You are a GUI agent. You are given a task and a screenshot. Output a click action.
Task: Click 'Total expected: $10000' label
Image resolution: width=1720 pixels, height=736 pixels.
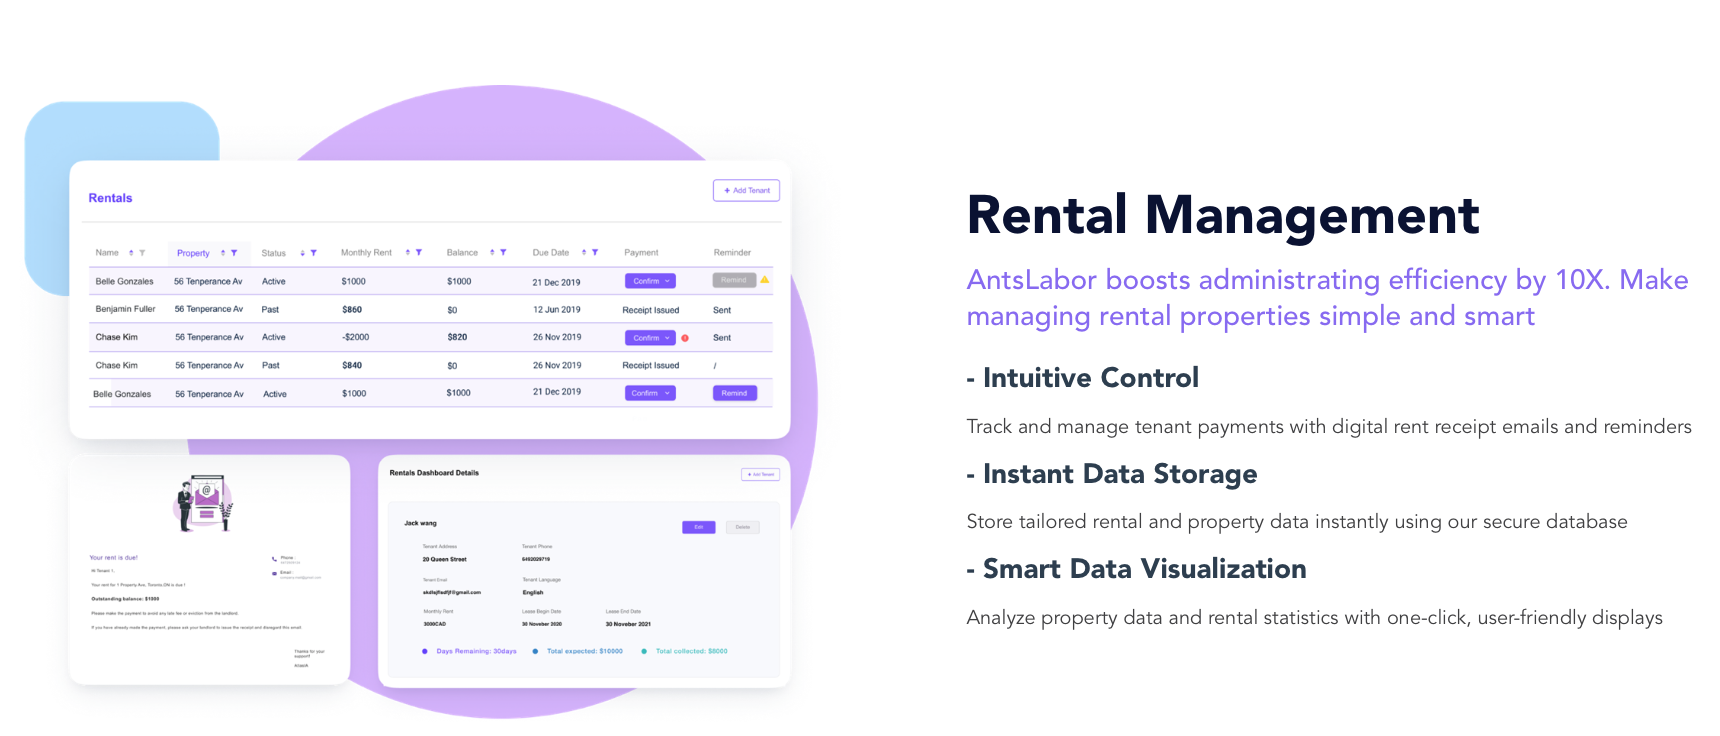pos(585,651)
